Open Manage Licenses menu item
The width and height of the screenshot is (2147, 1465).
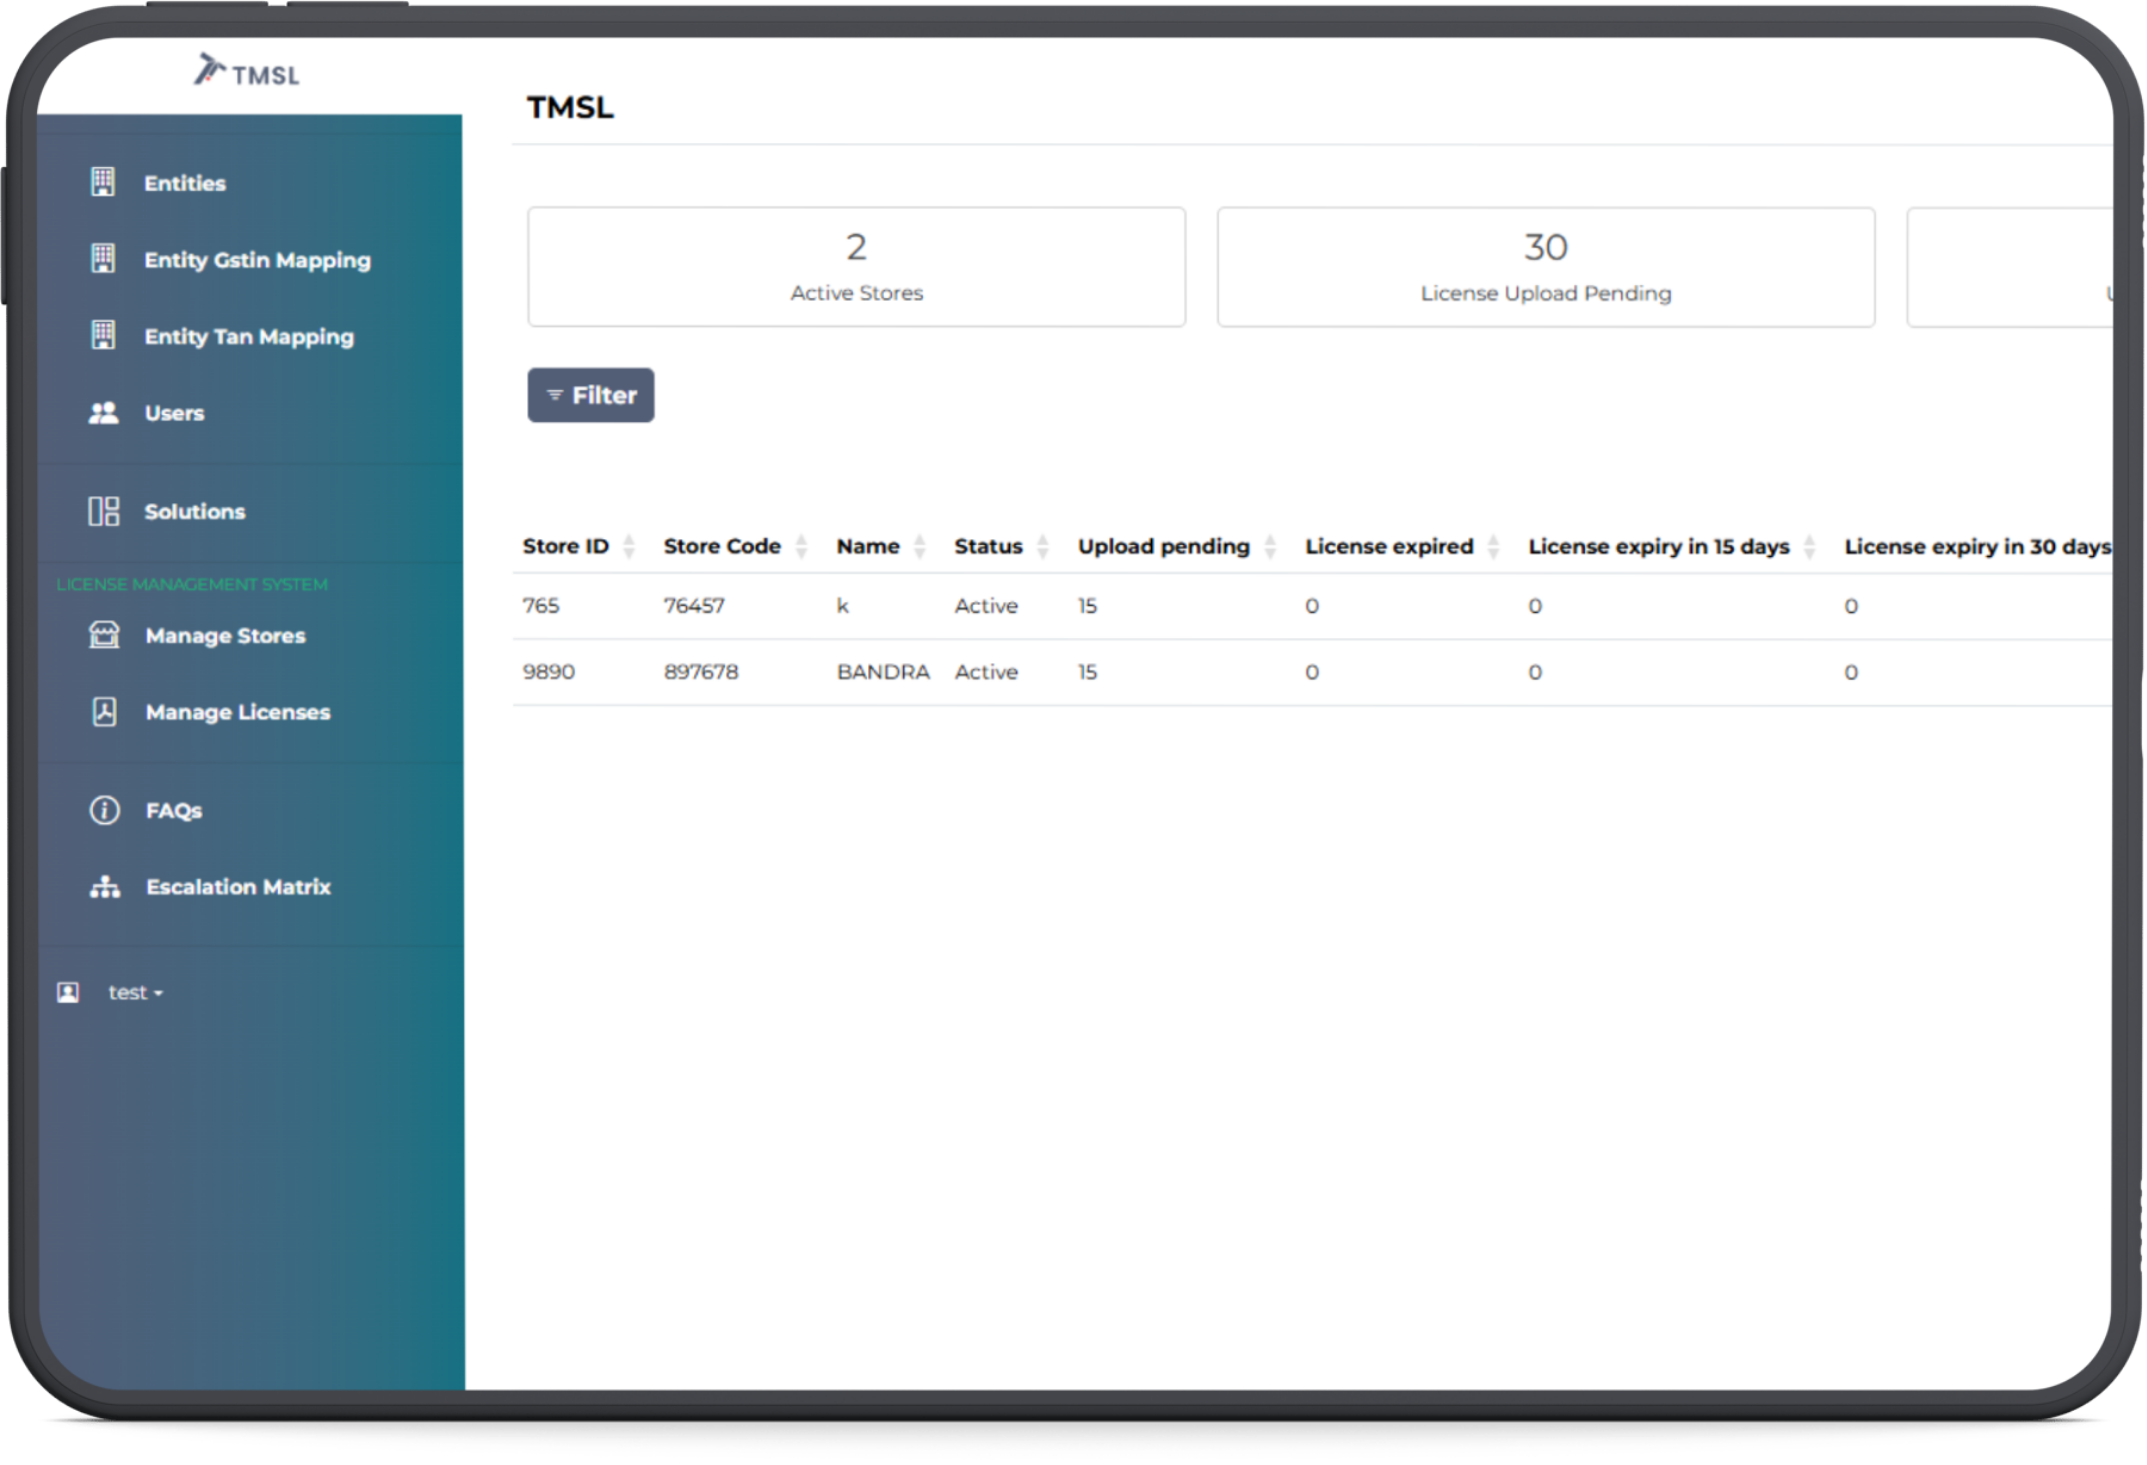237,712
